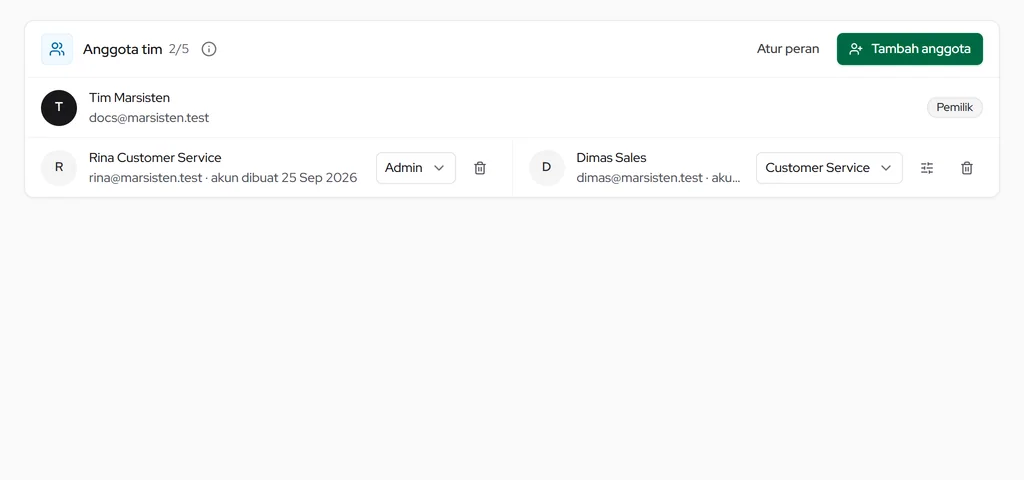1024x480 pixels.
Task: Click the D avatar of Dimas
Action: [547, 168]
